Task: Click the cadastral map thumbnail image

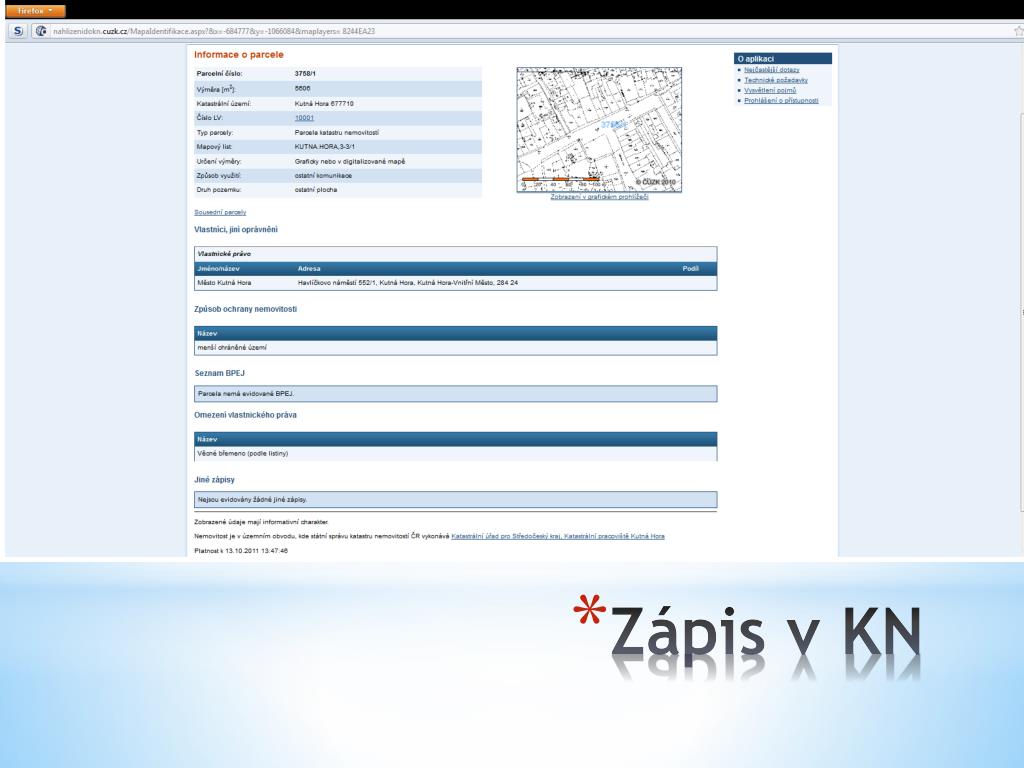Action: point(599,129)
